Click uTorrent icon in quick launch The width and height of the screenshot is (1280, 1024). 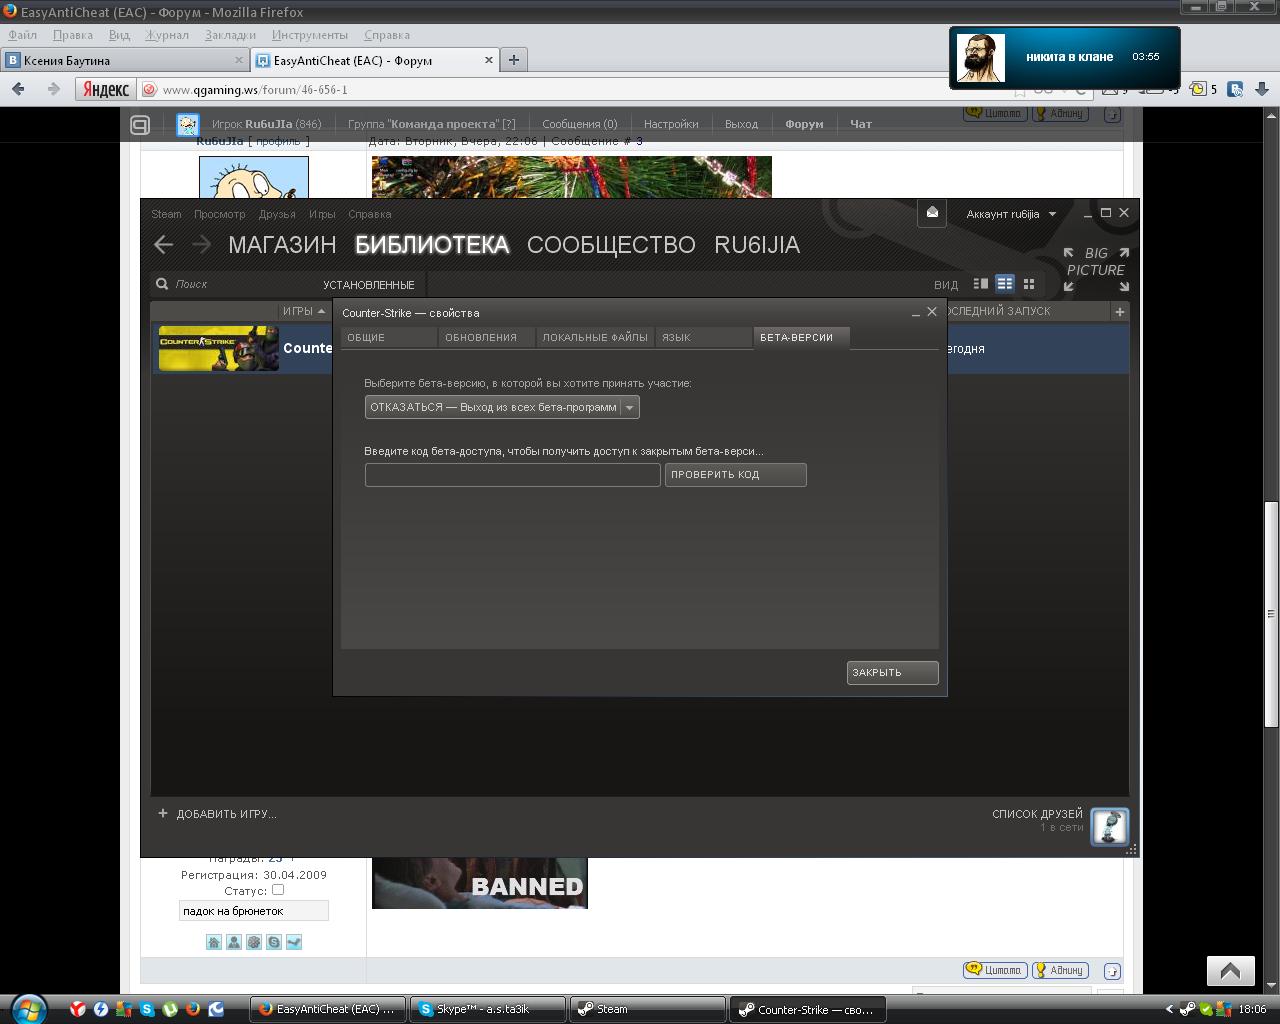coord(170,1009)
